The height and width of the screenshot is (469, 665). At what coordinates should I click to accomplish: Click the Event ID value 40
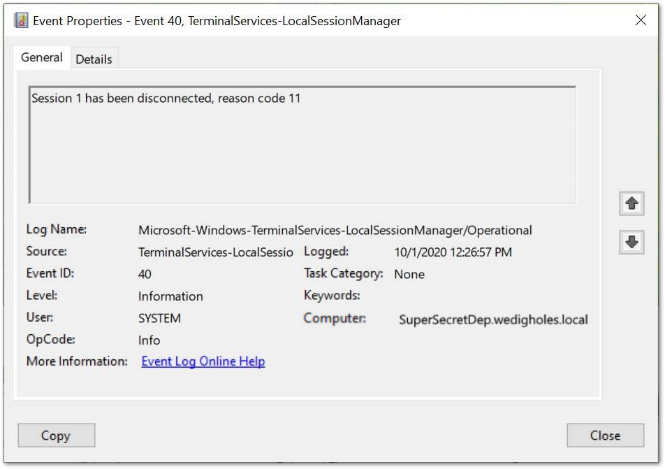(x=146, y=274)
